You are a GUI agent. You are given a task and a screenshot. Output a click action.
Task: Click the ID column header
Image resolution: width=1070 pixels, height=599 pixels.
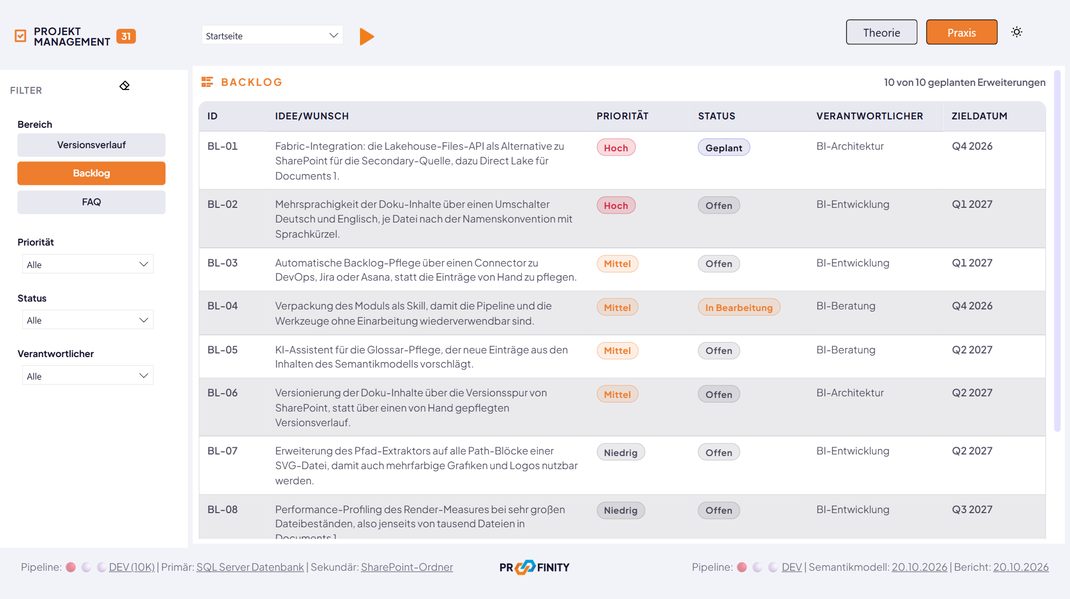click(x=212, y=116)
